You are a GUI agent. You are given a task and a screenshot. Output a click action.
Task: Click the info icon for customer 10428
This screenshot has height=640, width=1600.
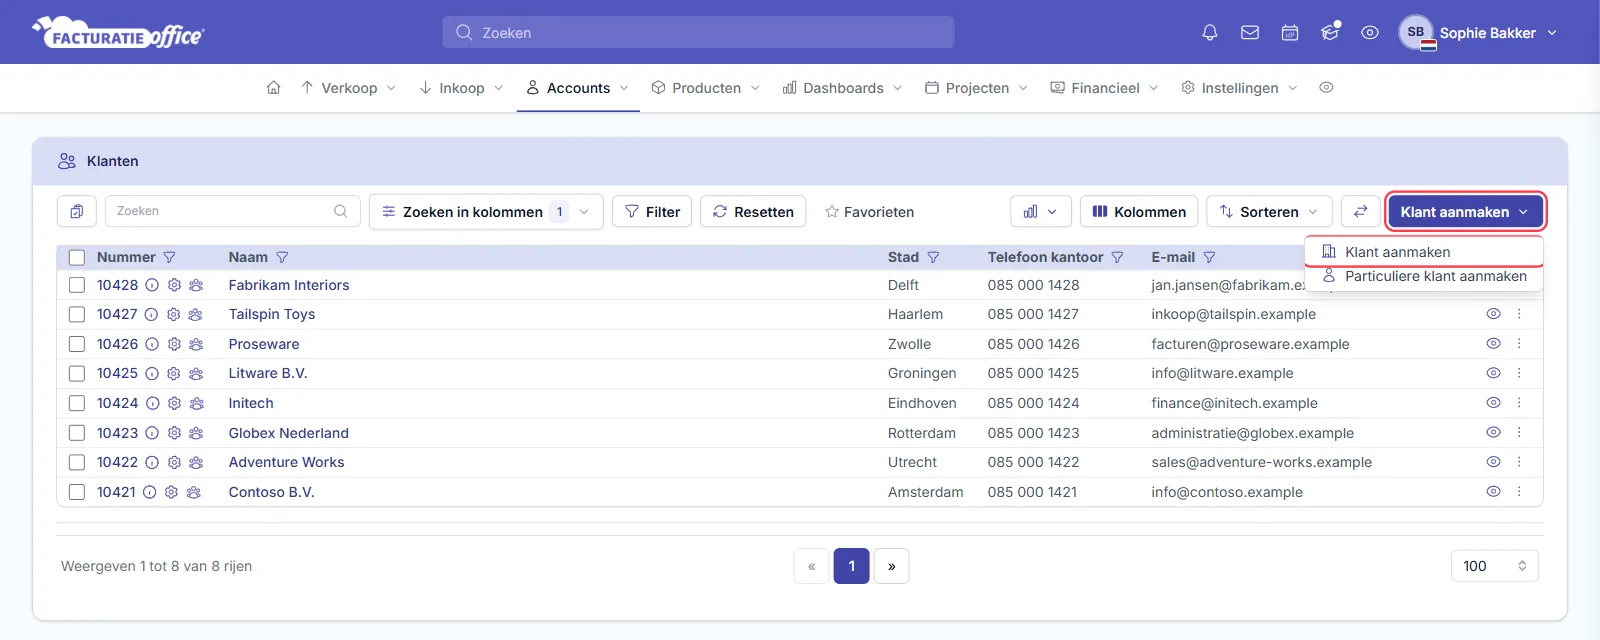pos(152,285)
